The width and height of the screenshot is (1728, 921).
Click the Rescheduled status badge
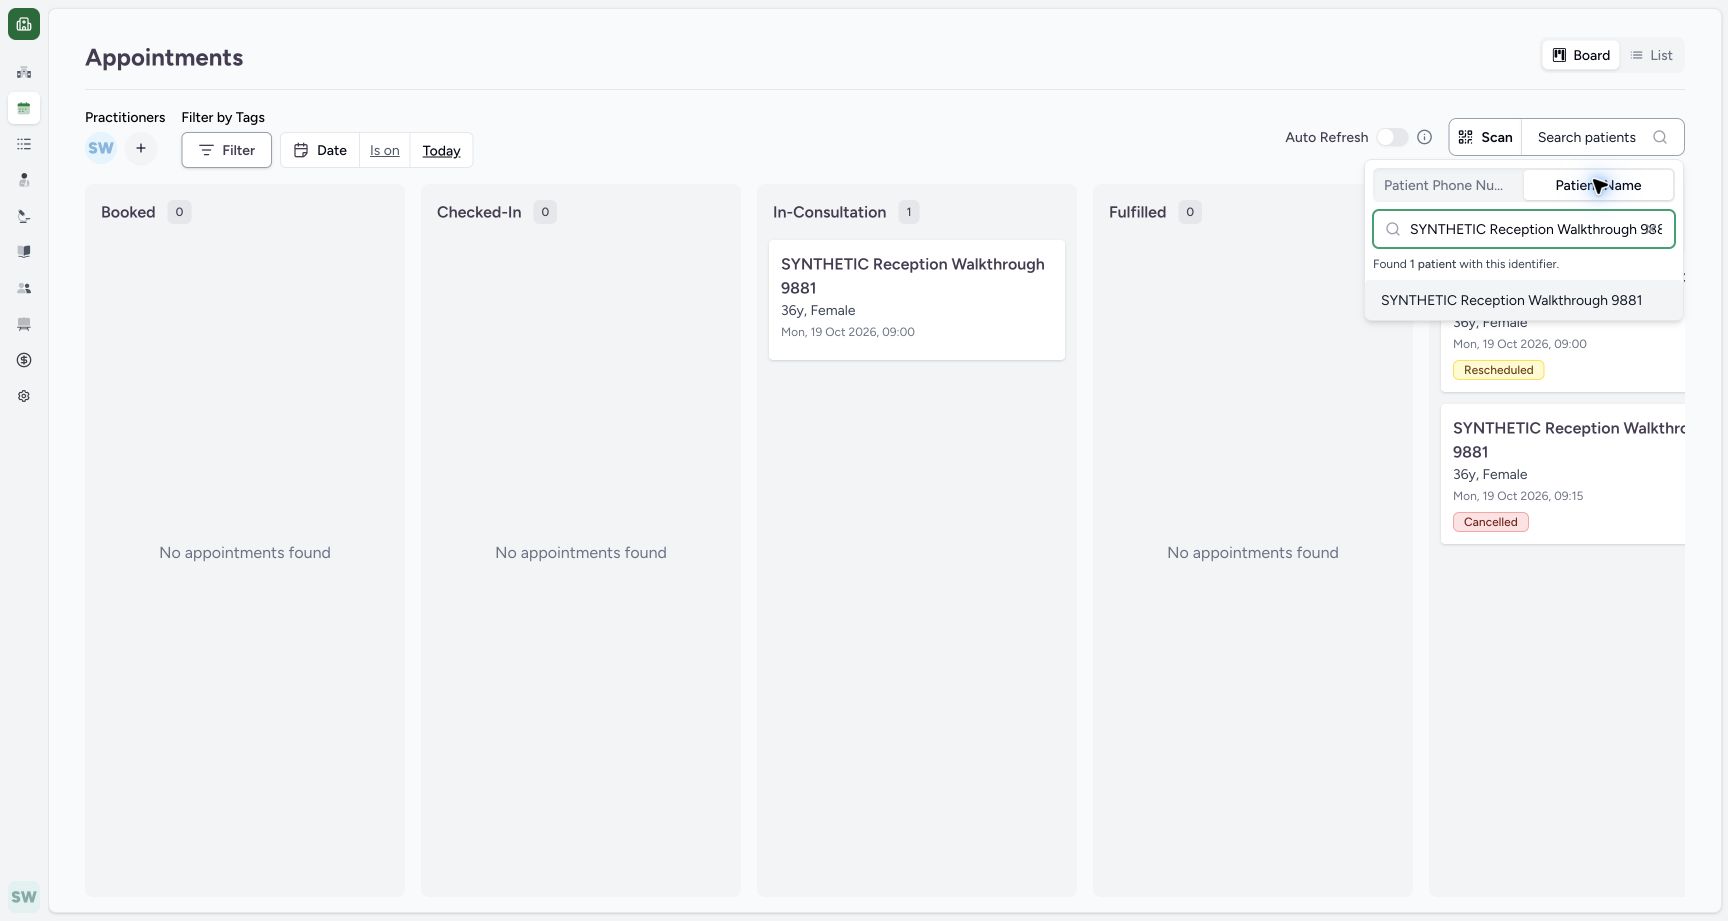(1498, 370)
